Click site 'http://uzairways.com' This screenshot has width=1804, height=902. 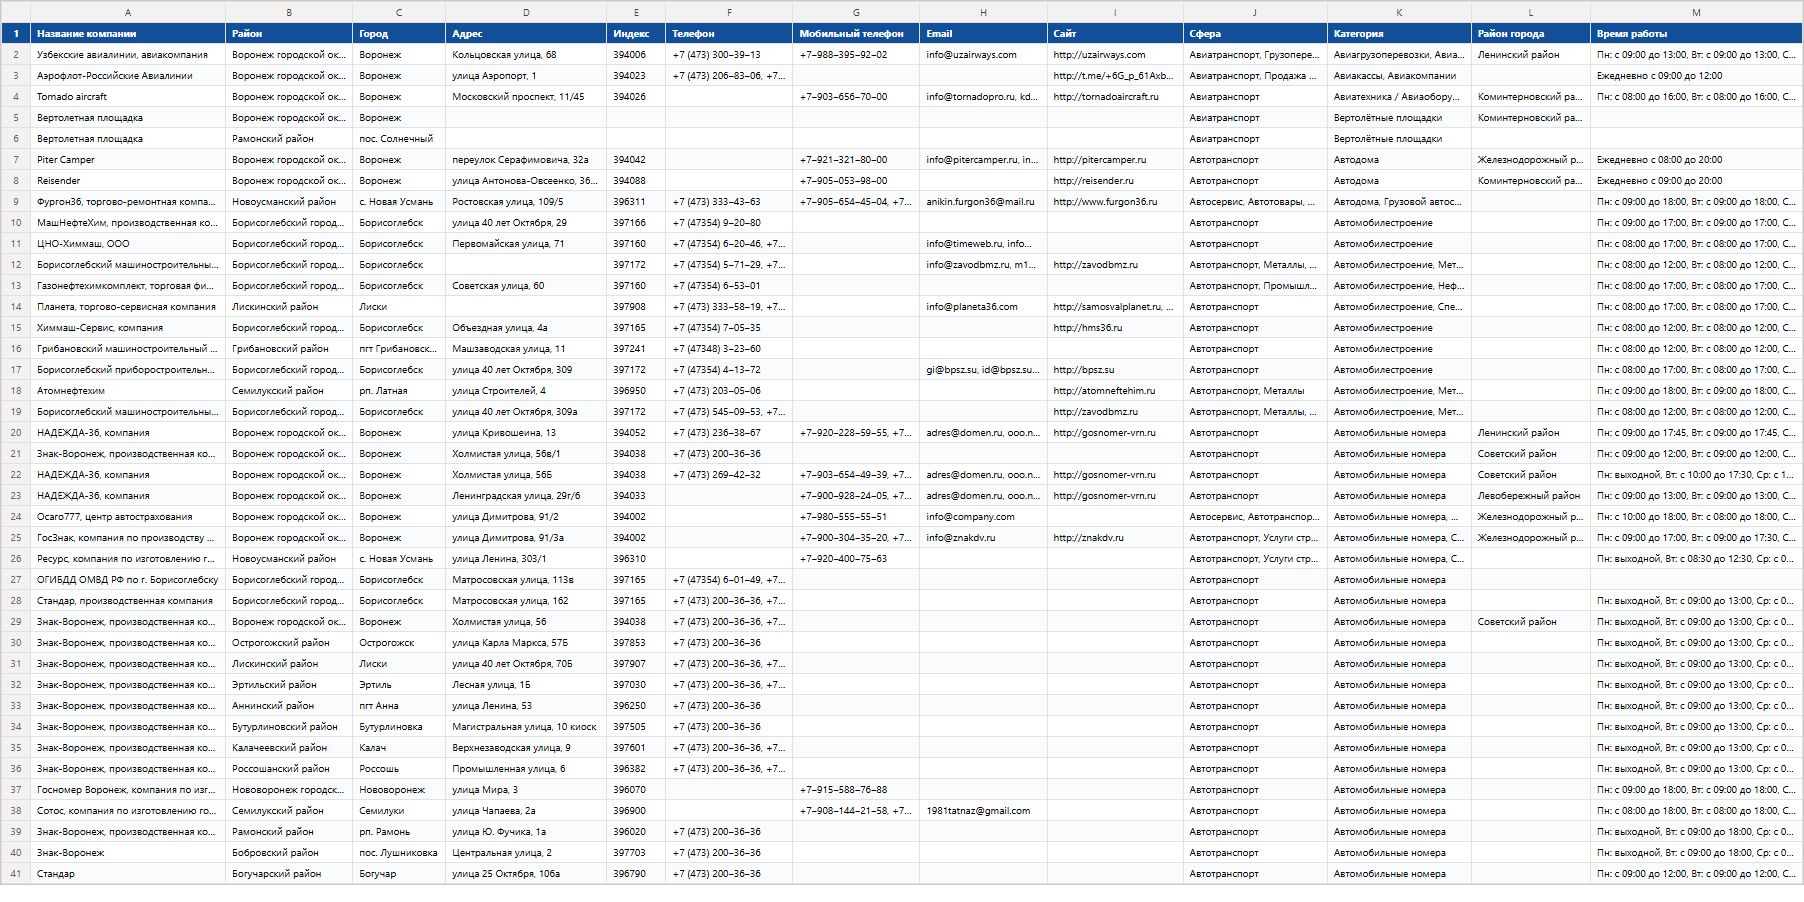[1115, 55]
